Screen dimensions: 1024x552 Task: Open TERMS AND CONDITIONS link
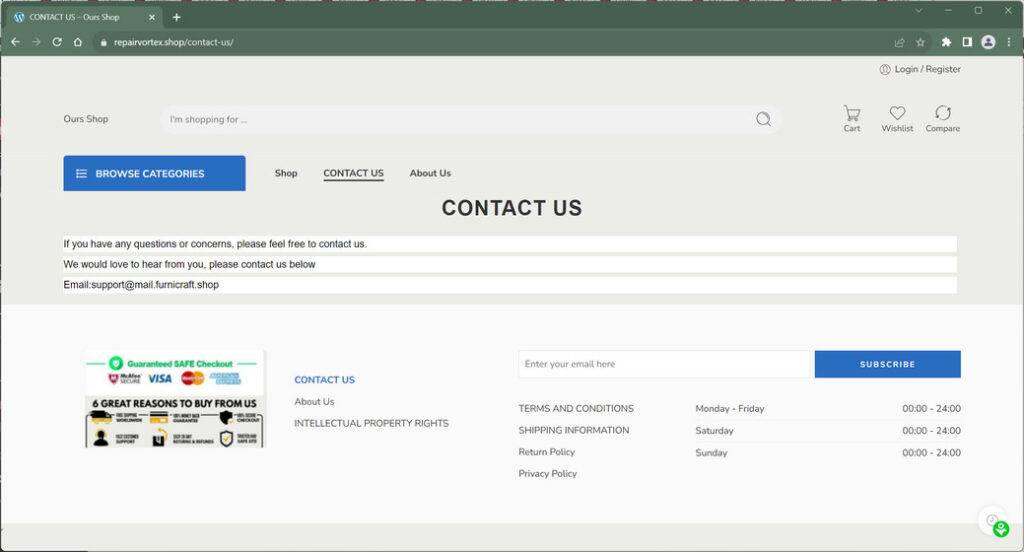[576, 408]
